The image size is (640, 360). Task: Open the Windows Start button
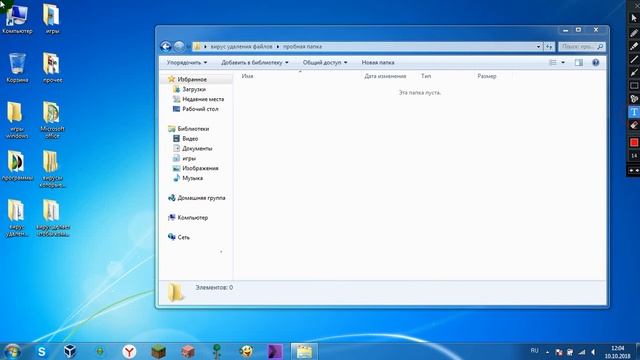pos(12,351)
